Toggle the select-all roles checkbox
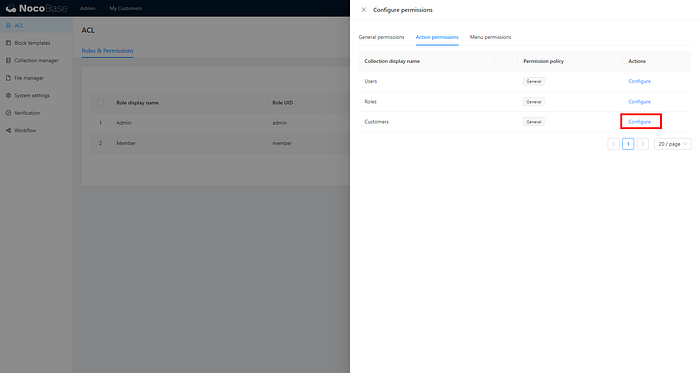700x373 pixels. click(100, 103)
